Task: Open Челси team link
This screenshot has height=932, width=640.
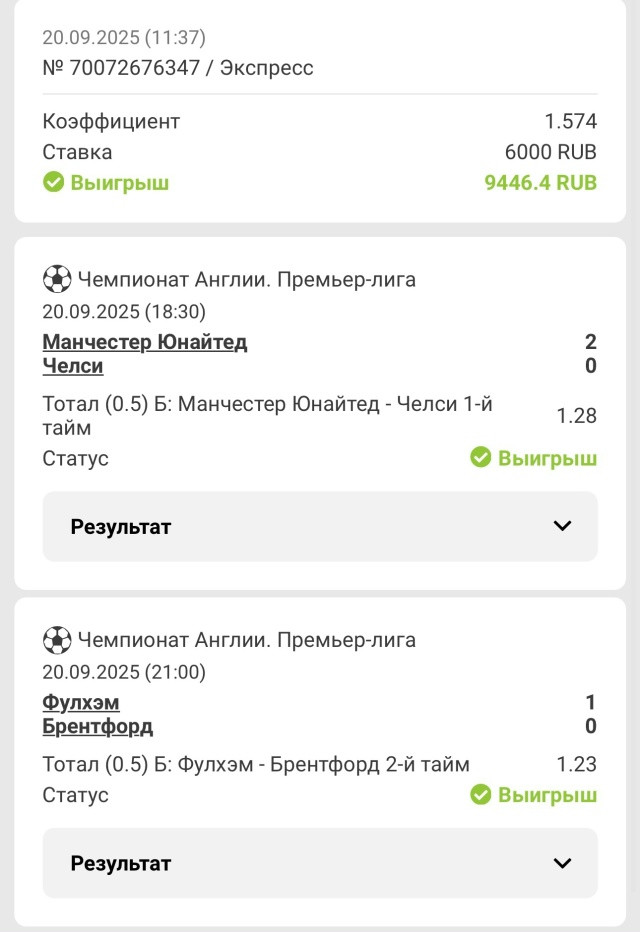Action: 72,366
